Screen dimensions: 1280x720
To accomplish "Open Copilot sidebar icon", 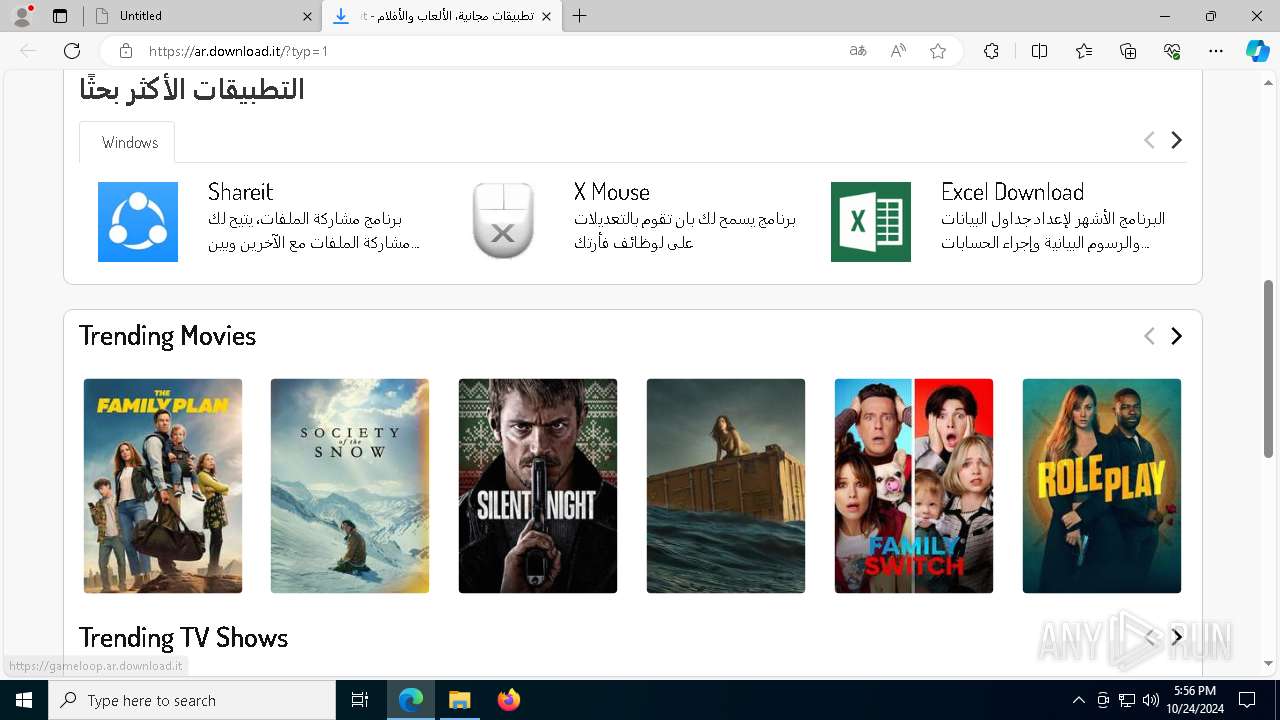I will click(x=1257, y=51).
